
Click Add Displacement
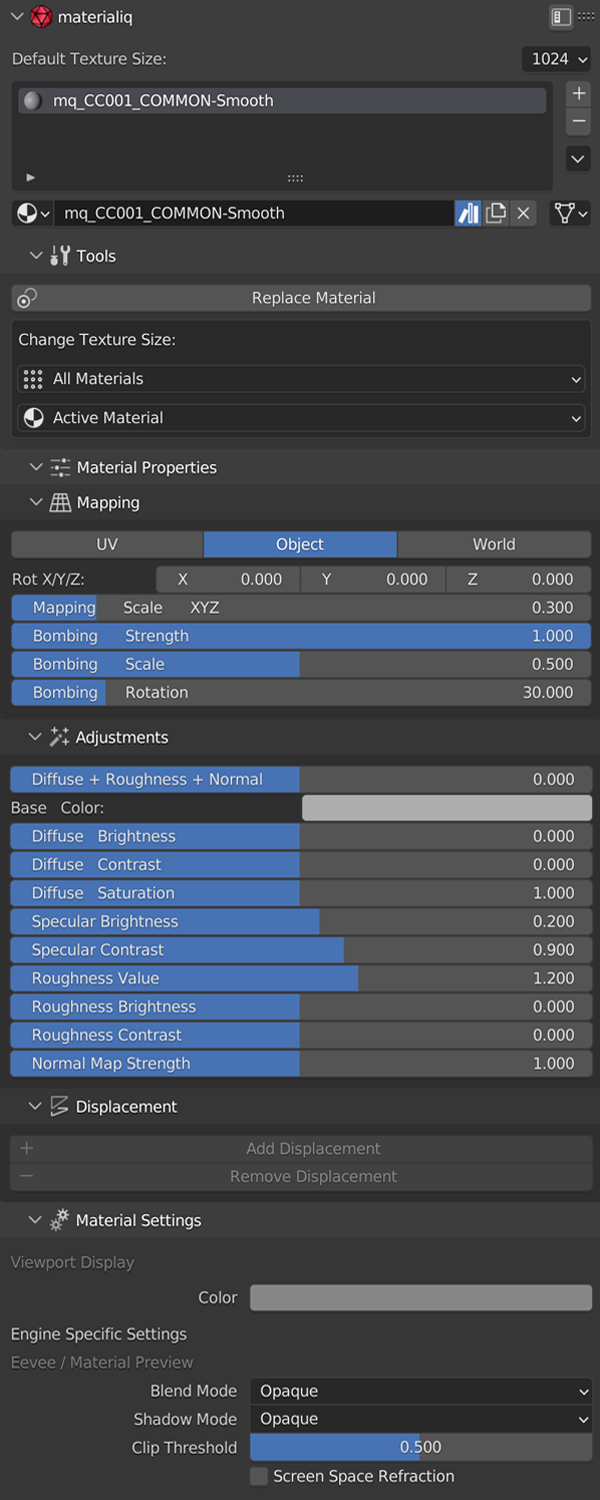point(300,1148)
